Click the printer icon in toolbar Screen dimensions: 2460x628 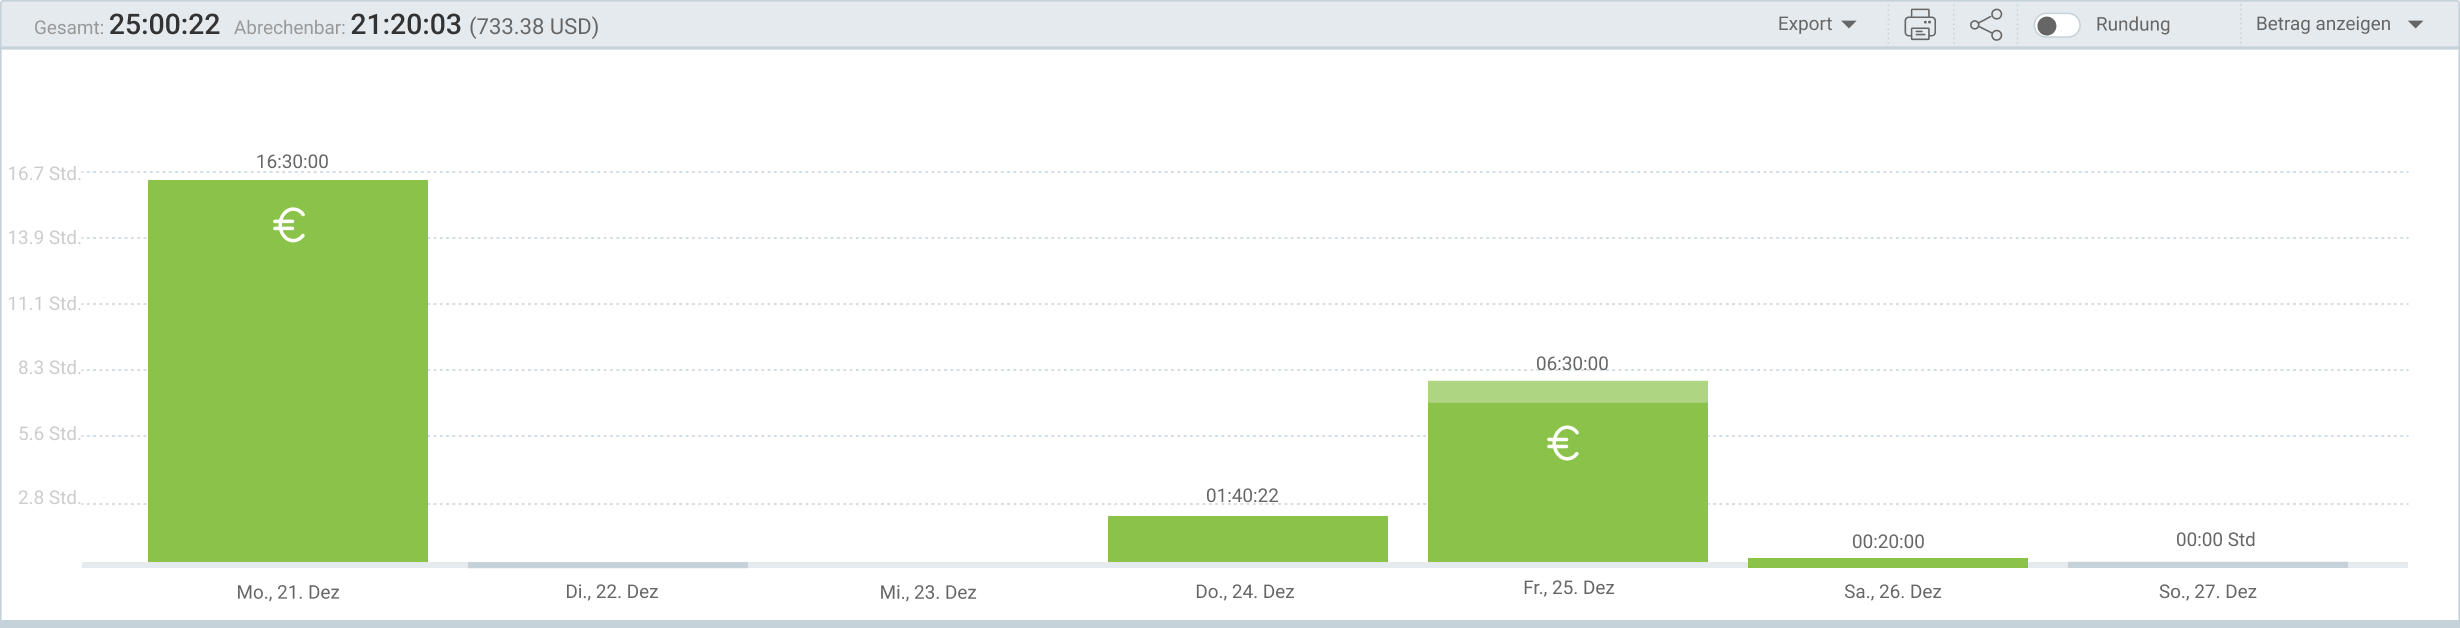(x=1919, y=25)
